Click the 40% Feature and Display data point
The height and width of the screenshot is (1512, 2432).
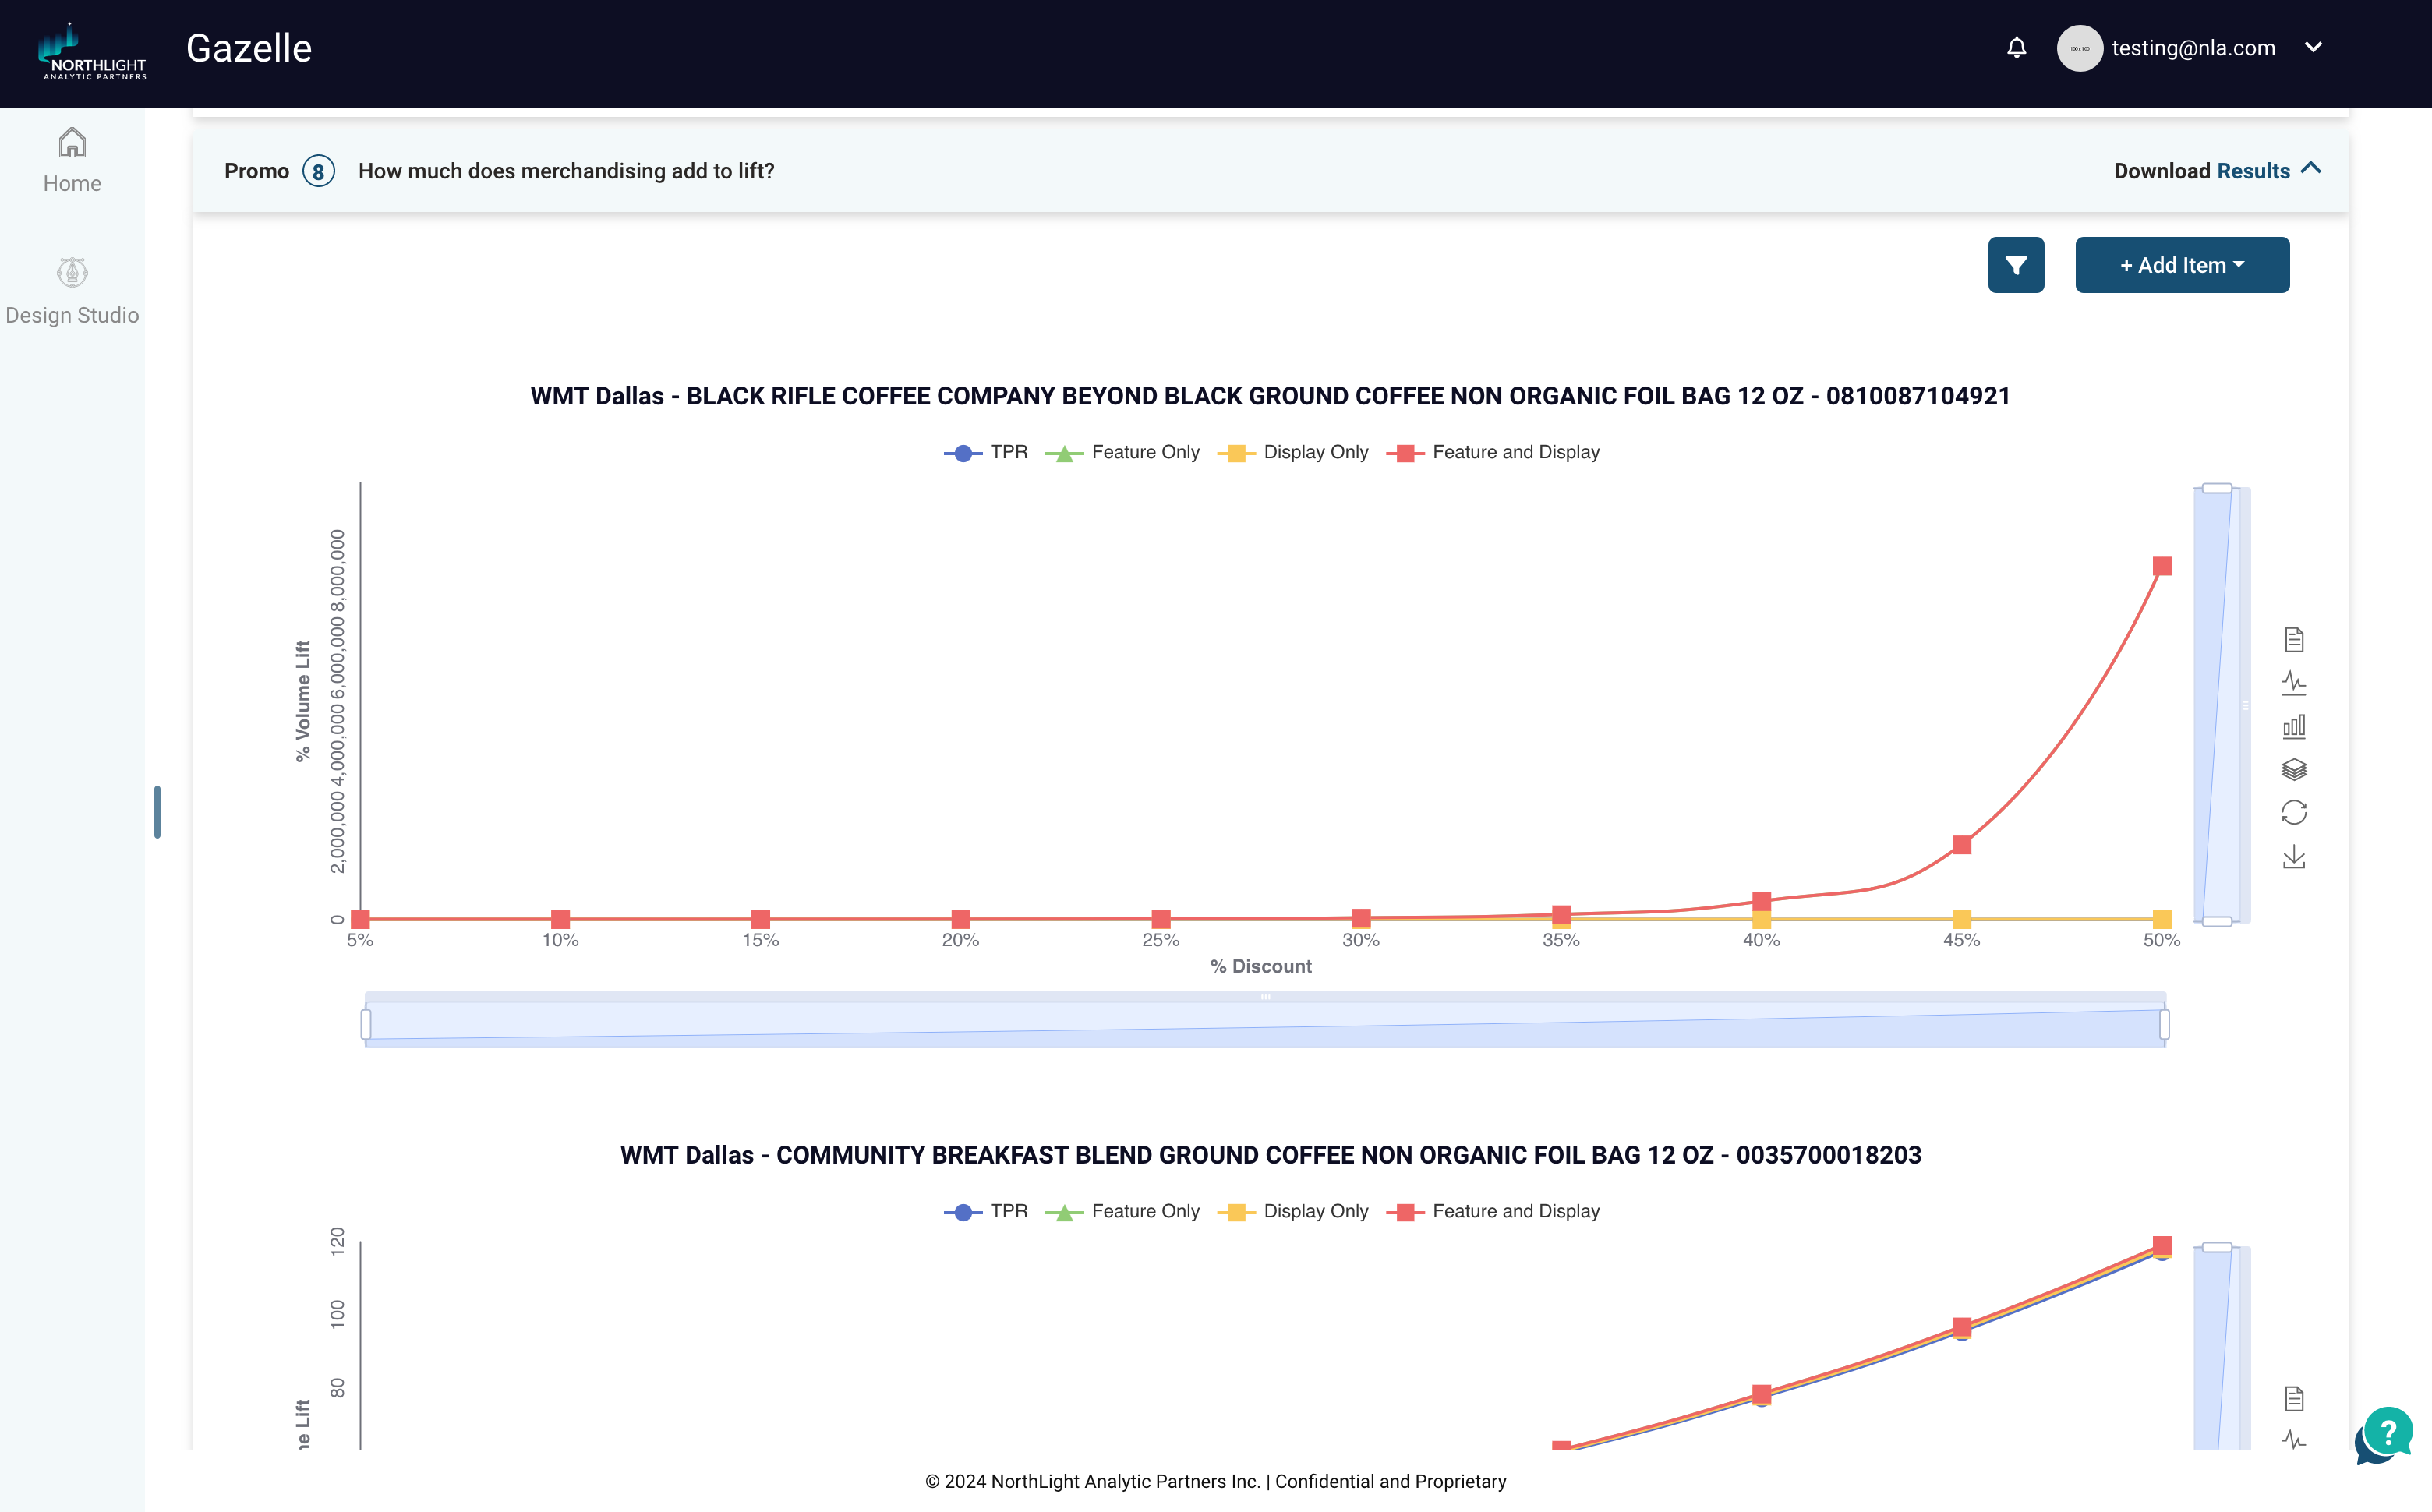(x=1761, y=901)
